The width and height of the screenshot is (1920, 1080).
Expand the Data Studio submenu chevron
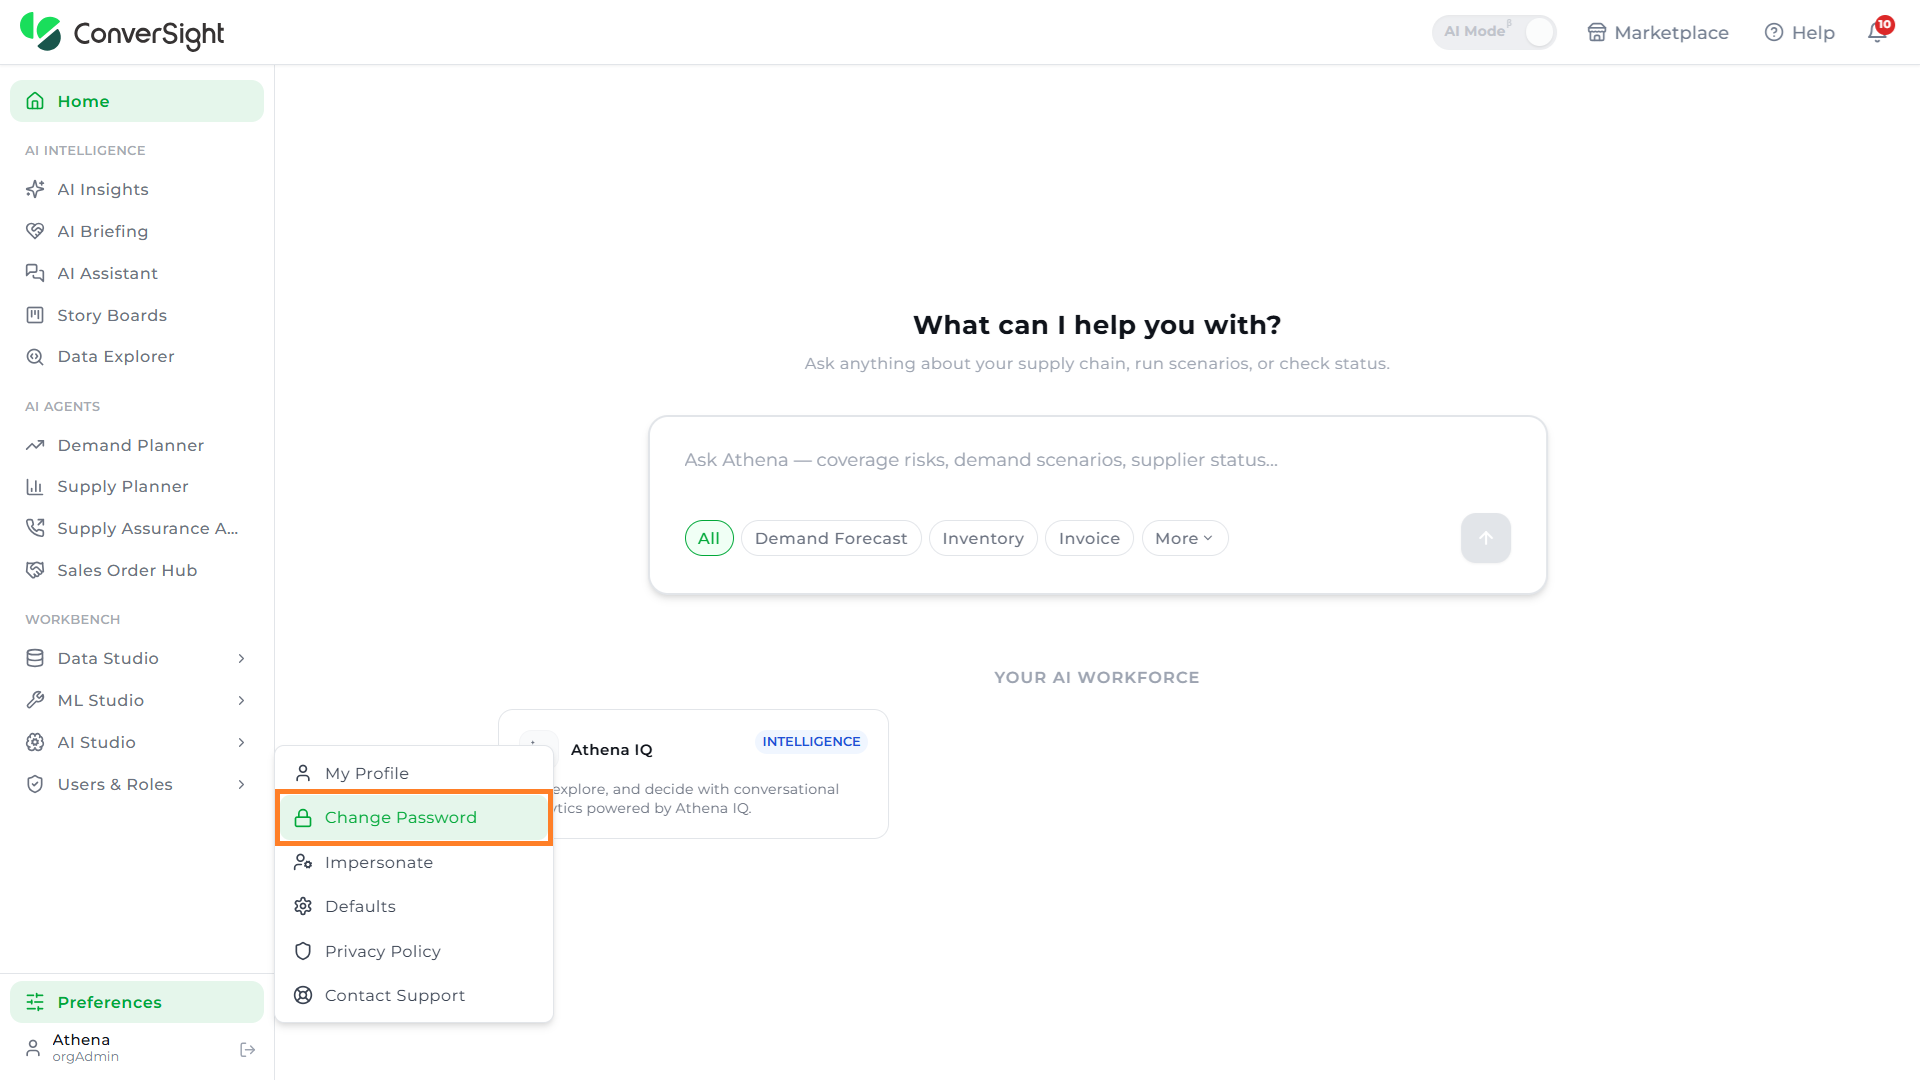pyautogui.click(x=241, y=658)
